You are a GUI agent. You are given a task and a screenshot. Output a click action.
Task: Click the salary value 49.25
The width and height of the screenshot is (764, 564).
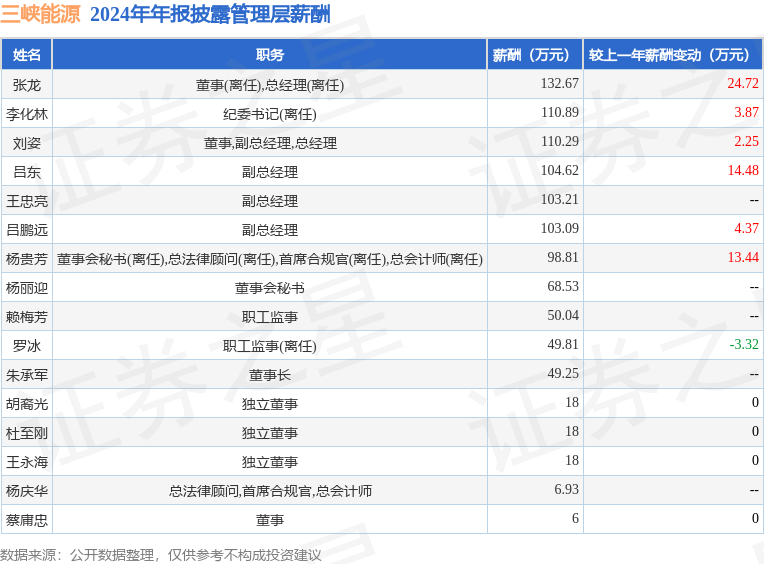(x=563, y=373)
